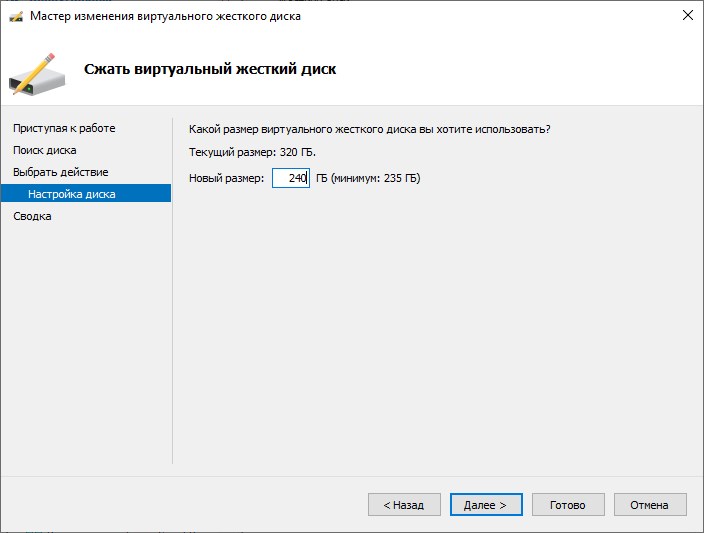
Task: Cancel the wizard with 'Отмена'
Action: pyautogui.click(x=649, y=505)
